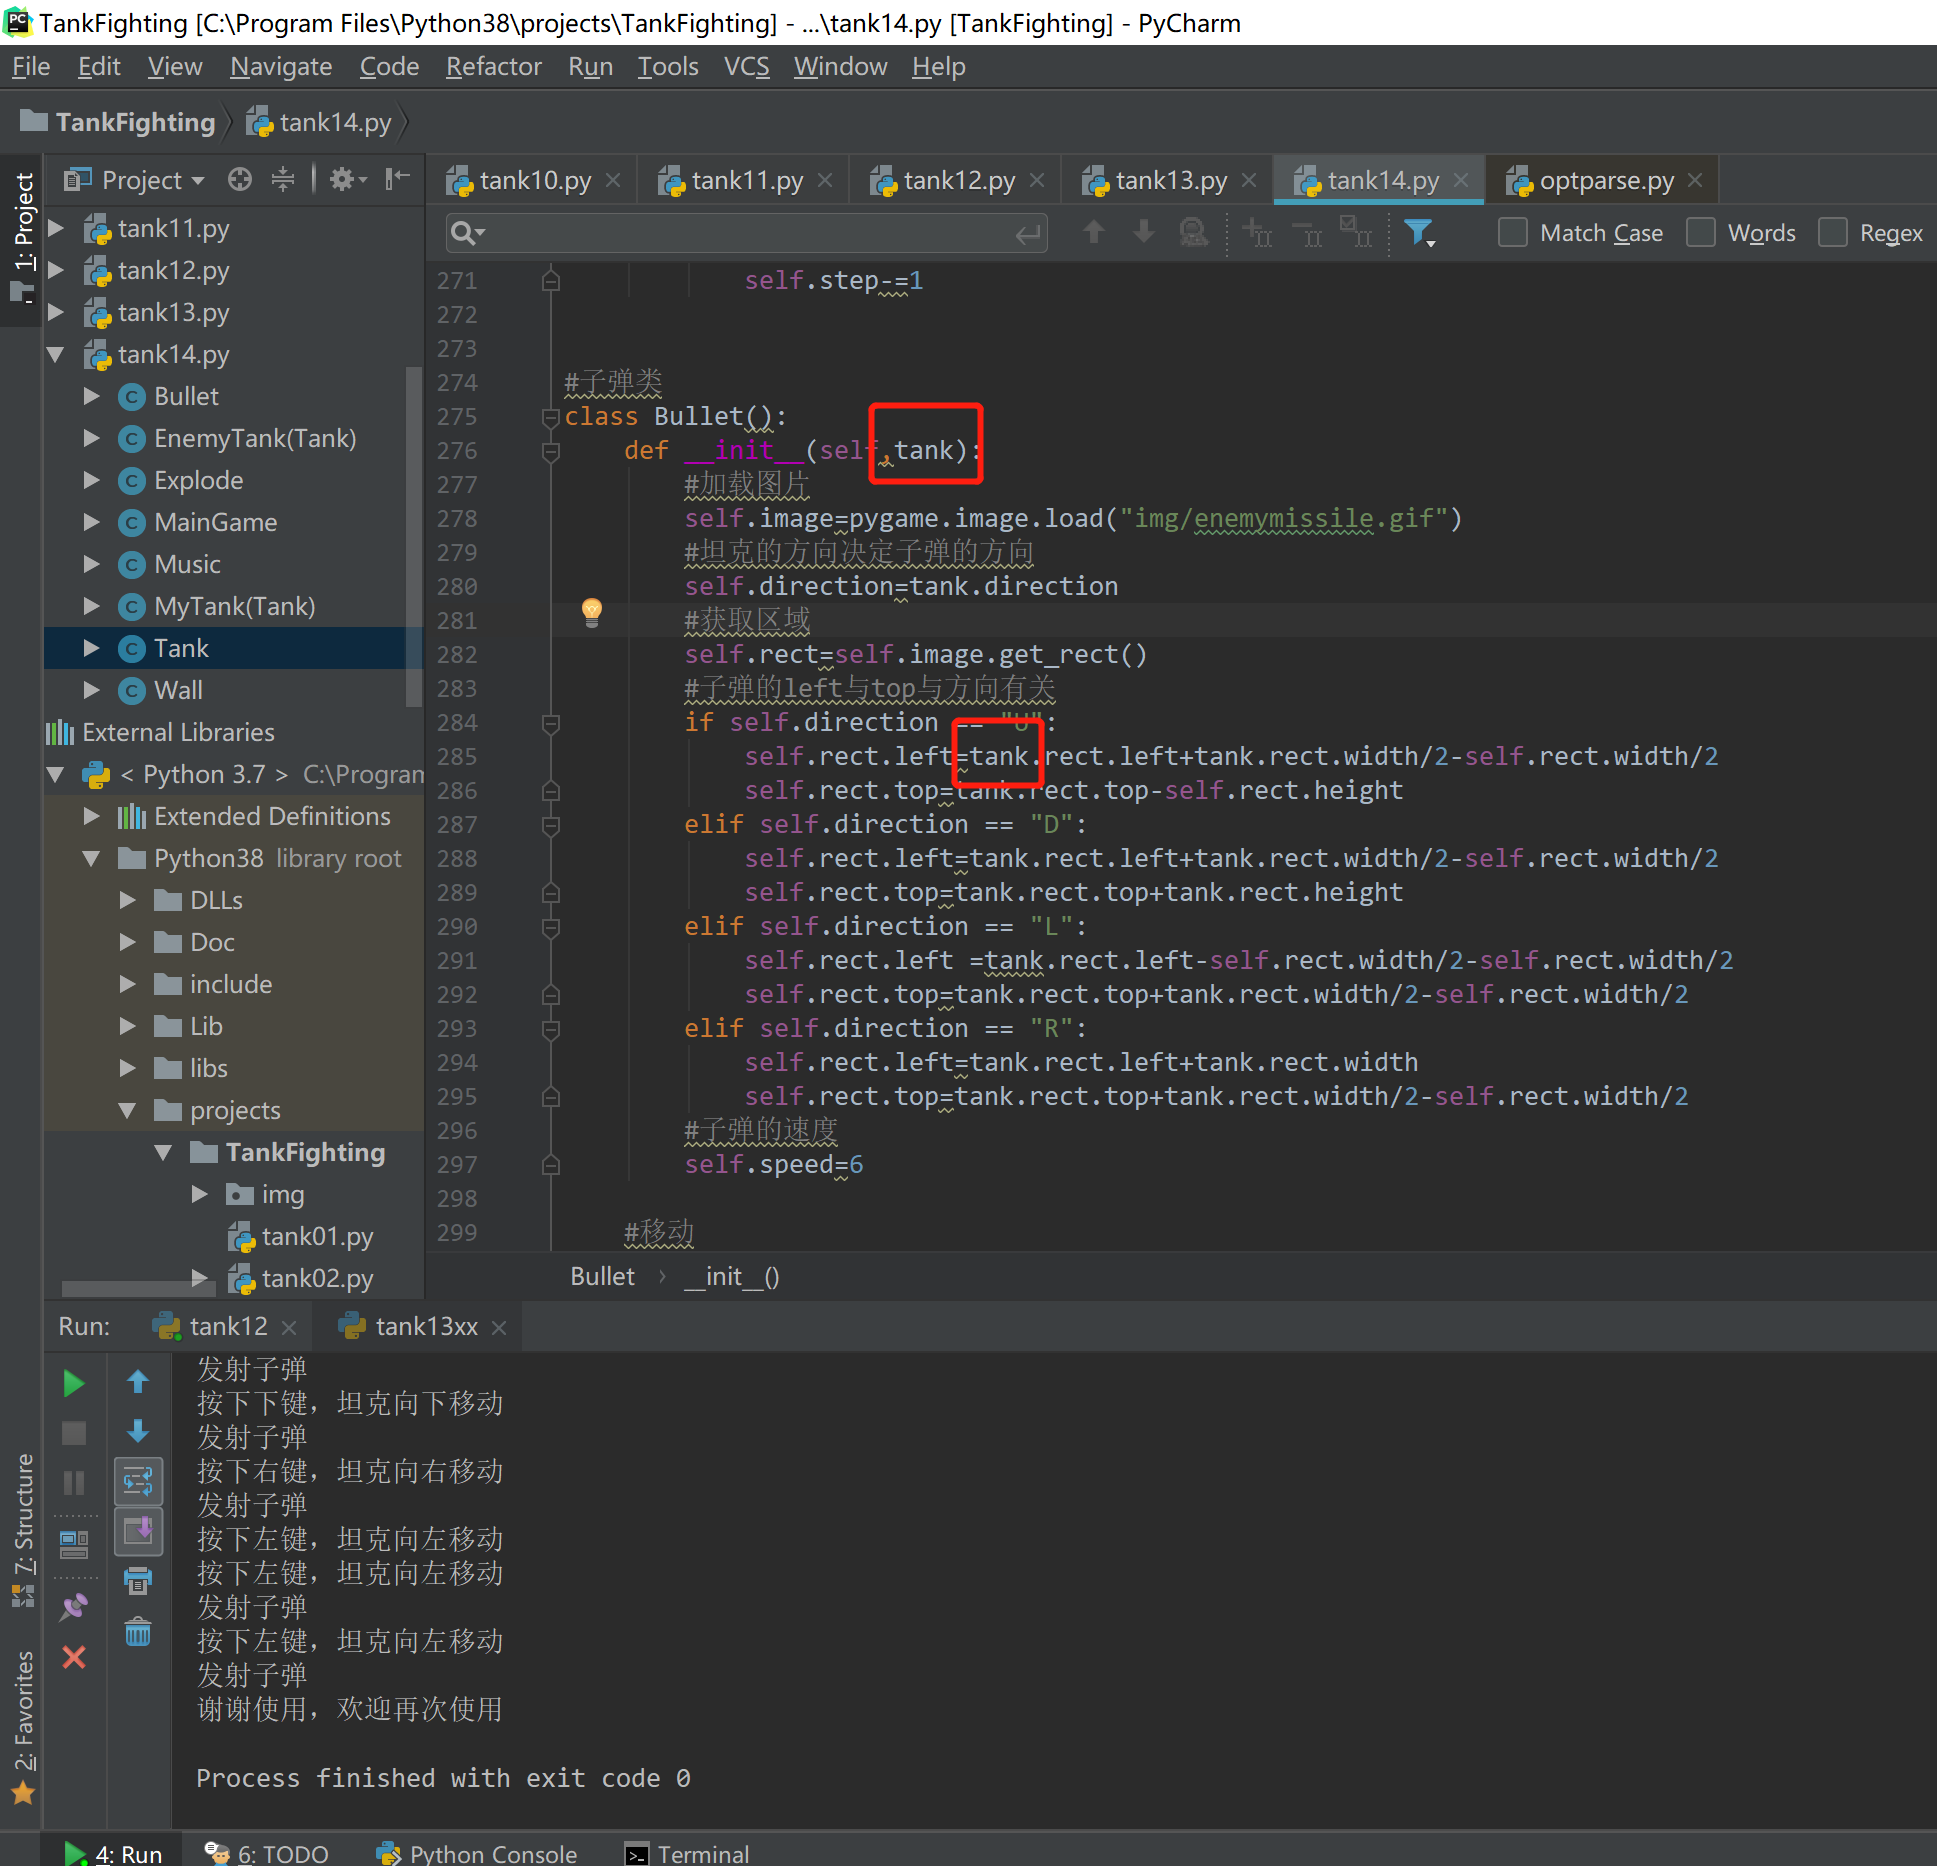This screenshot has width=1937, height=1866.
Task: Expand the DLLs folder
Action: (x=127, y=901)
